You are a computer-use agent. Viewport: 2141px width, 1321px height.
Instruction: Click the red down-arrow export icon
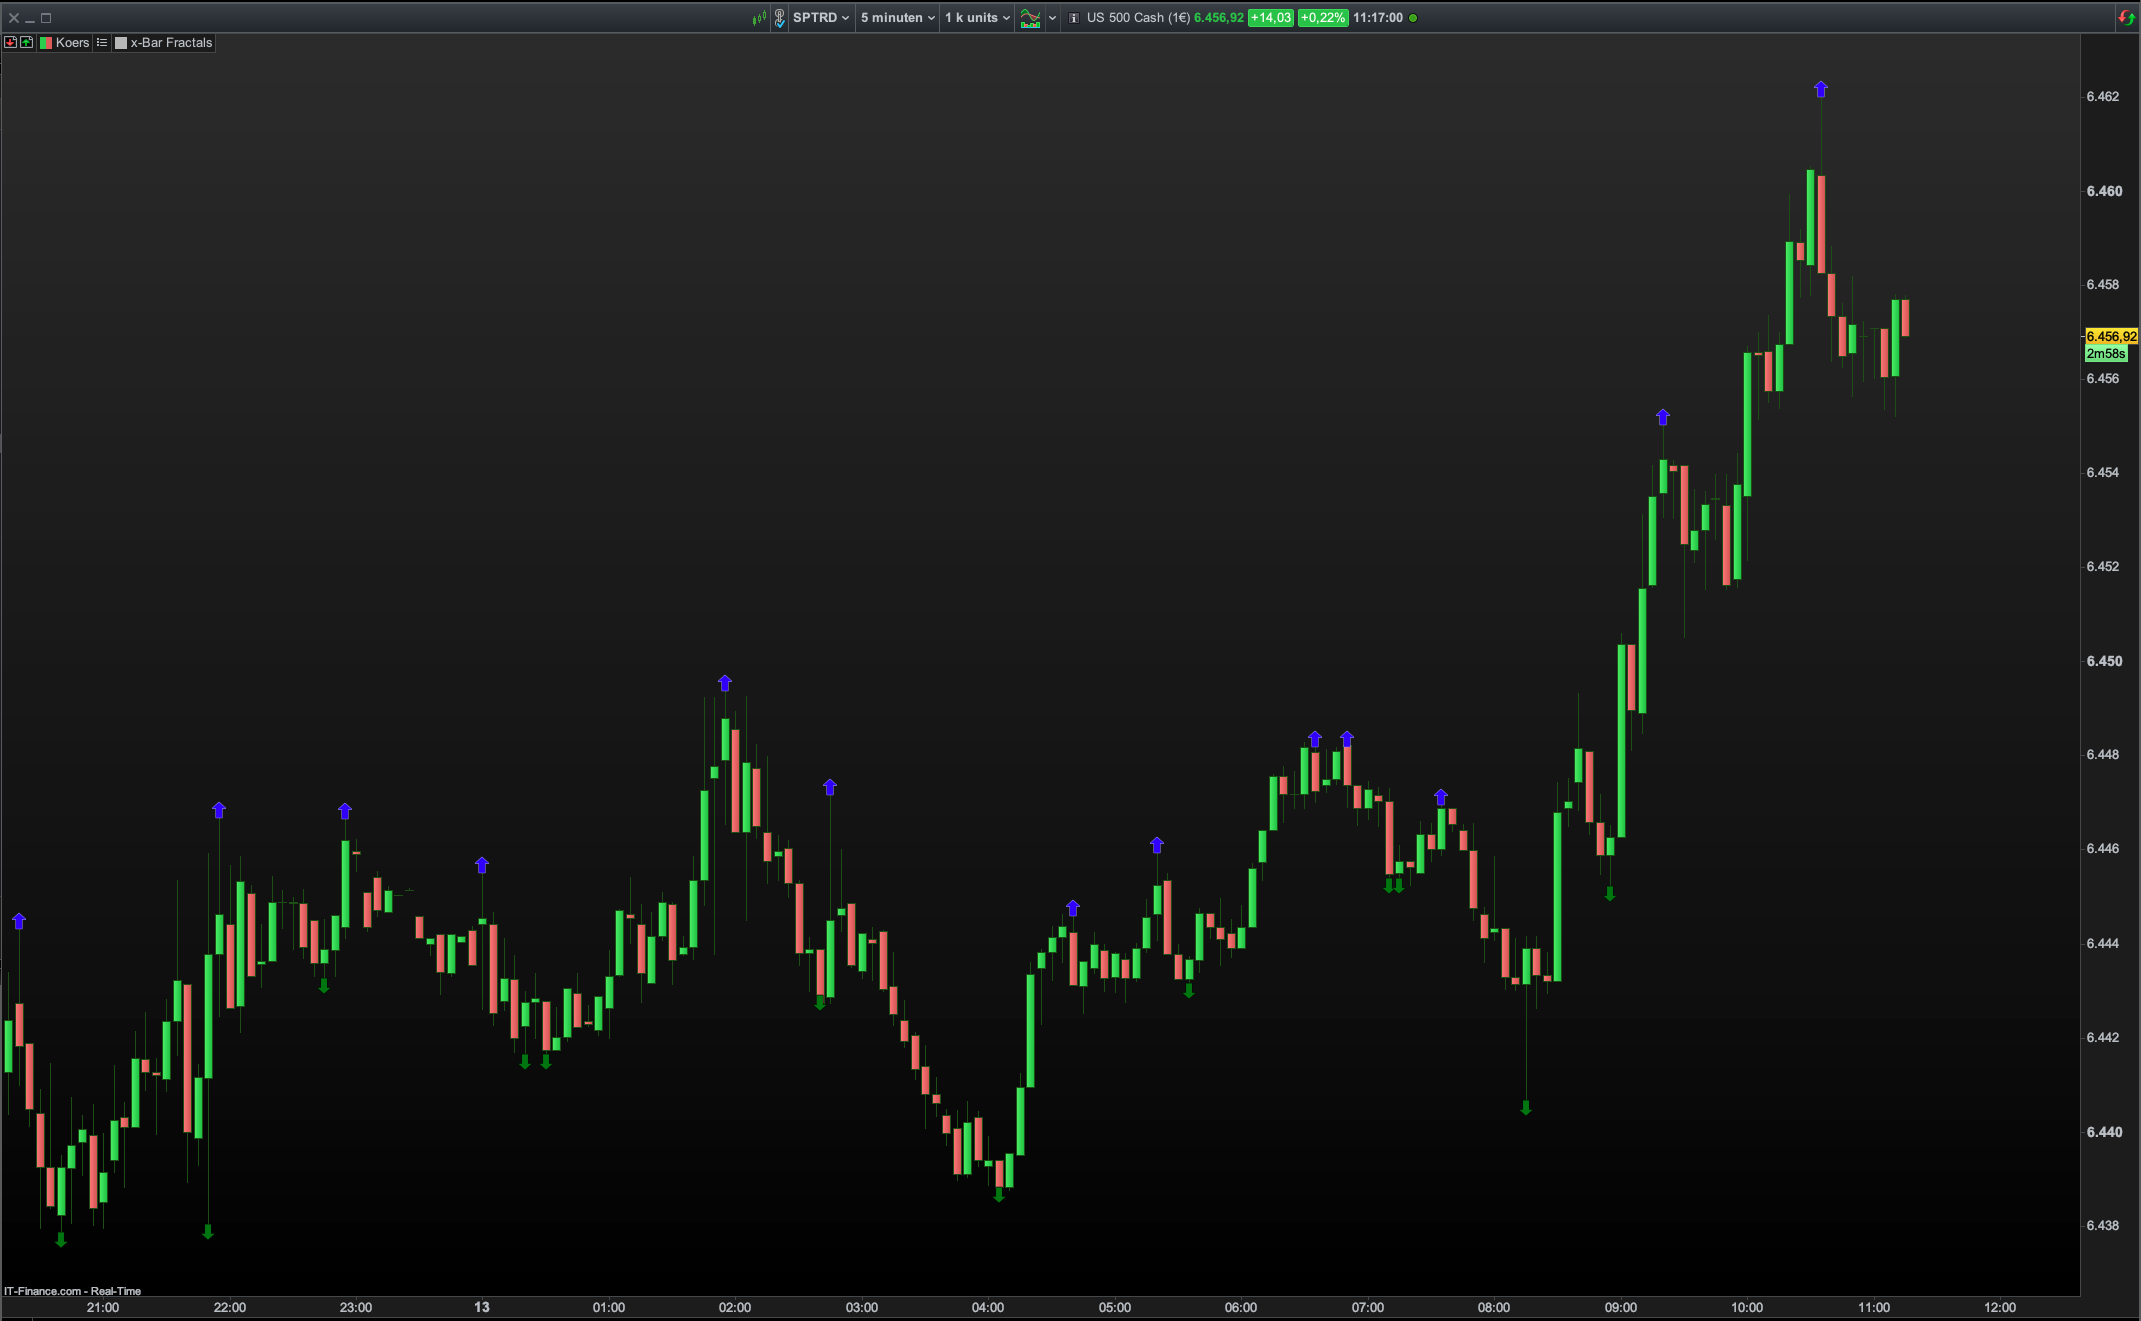10,43
